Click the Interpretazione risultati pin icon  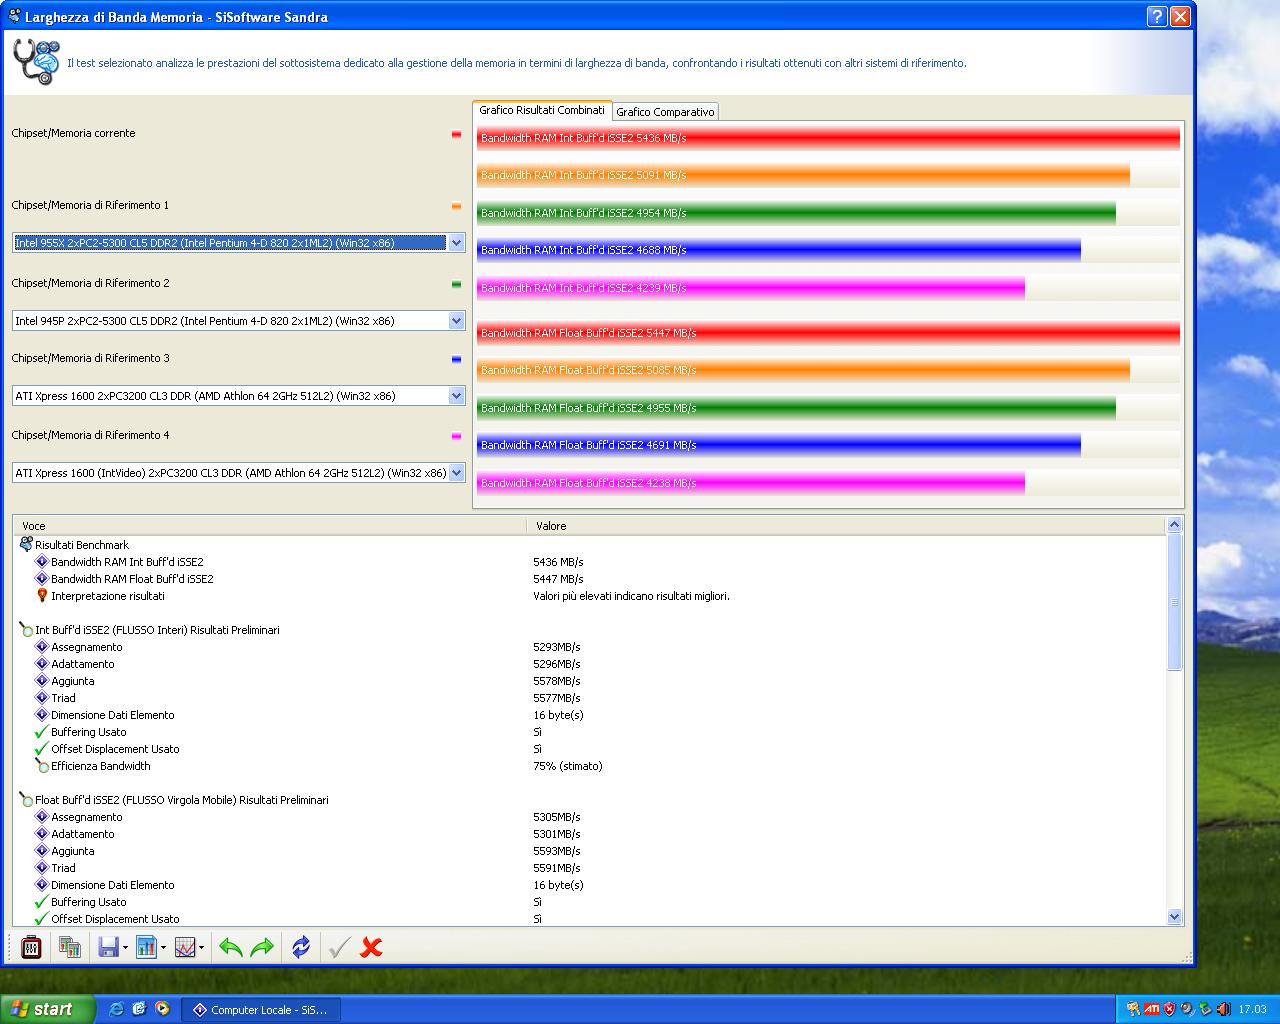tap(42, 595)
